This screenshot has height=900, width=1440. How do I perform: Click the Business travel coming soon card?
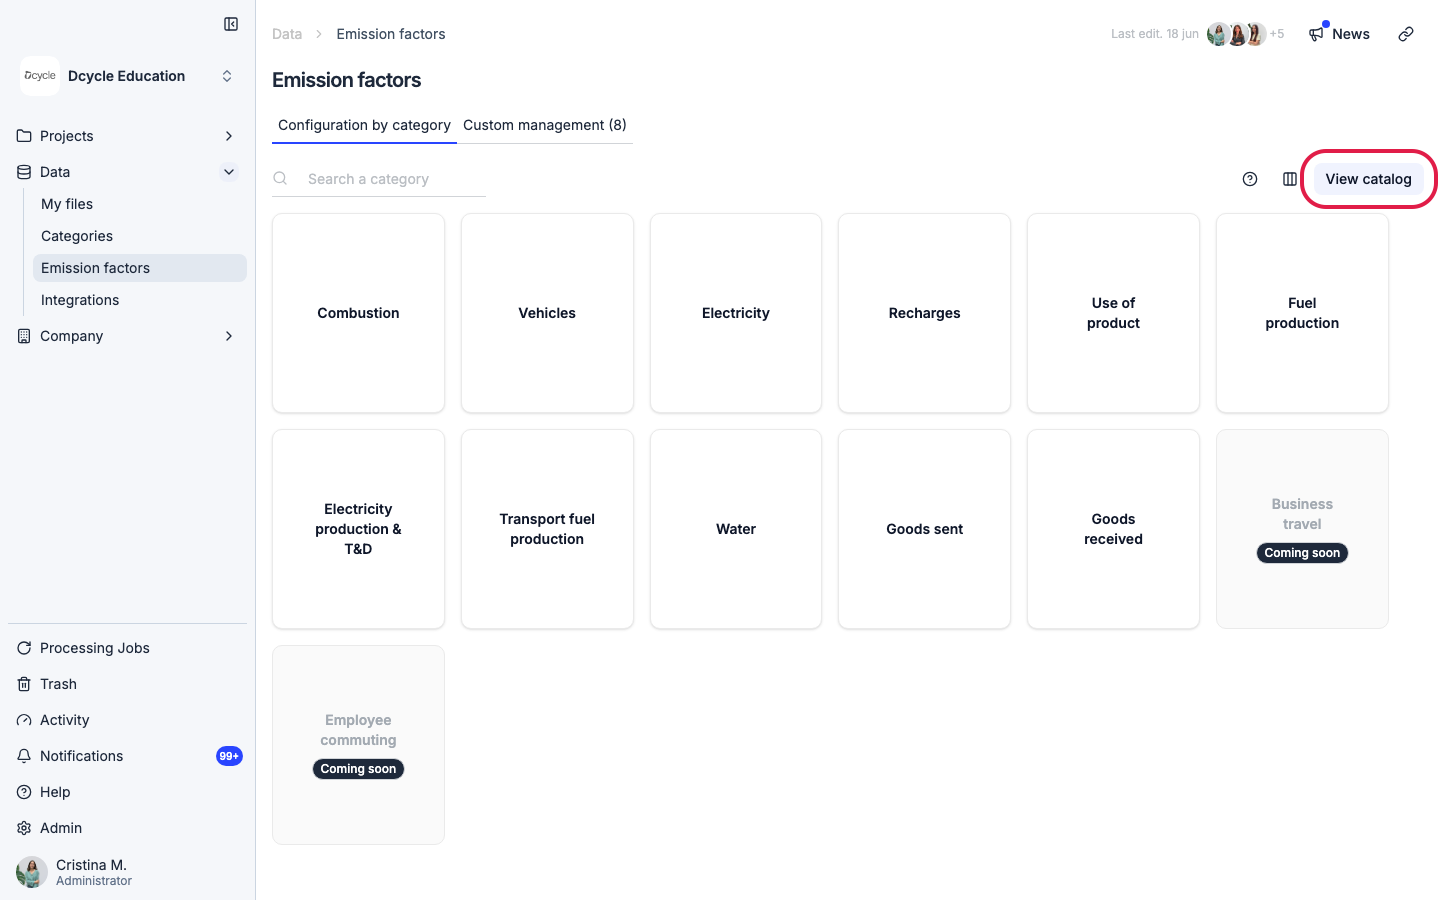click(1302, 529)
